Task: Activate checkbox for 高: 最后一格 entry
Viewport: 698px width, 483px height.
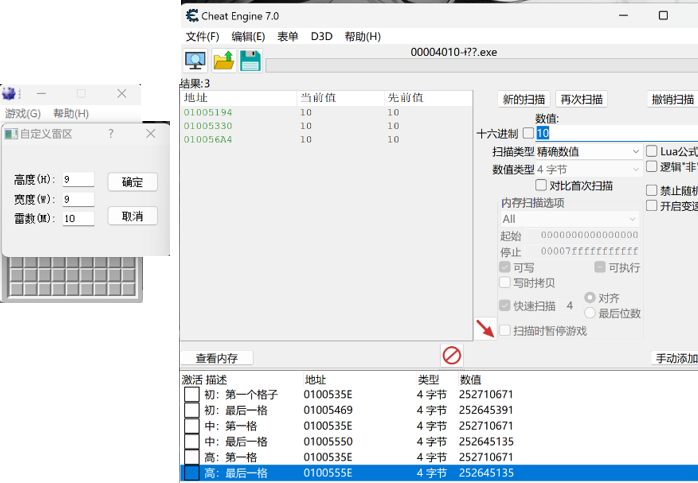Action: [x=192, y=473]
